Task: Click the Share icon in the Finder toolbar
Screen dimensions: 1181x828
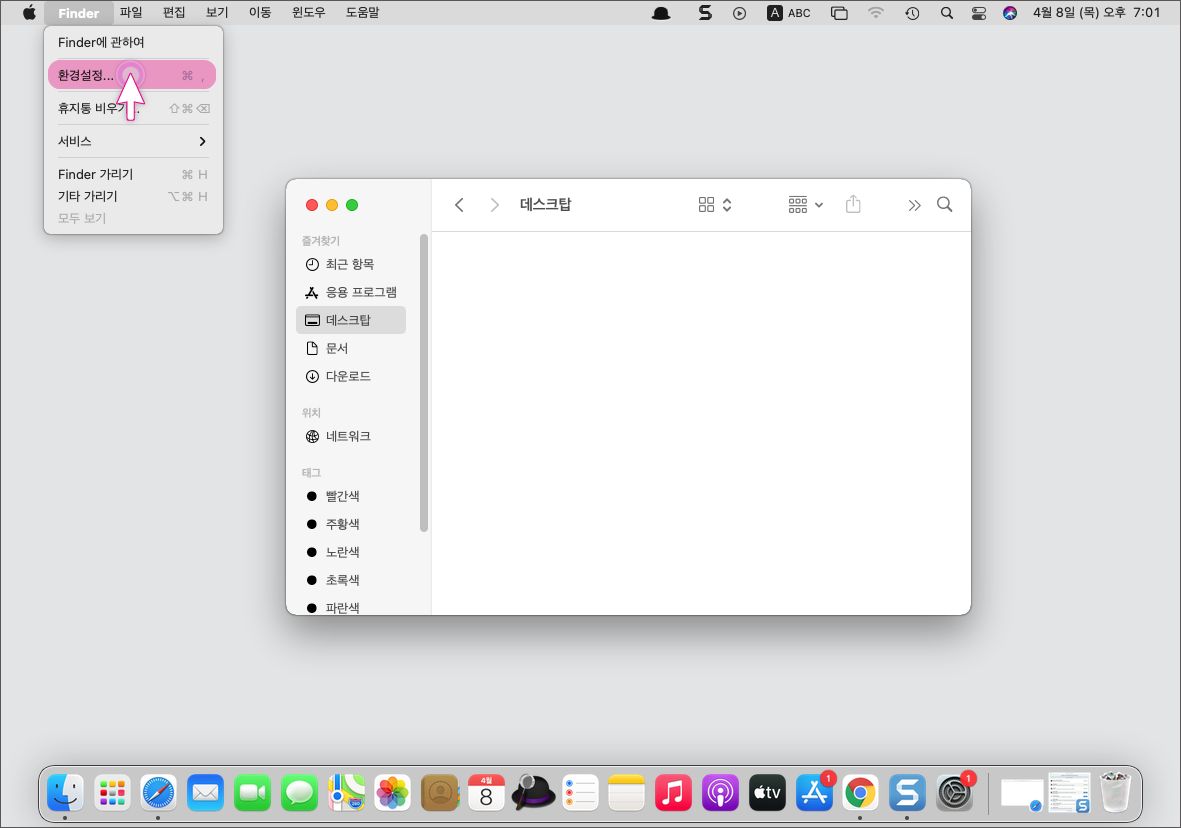Action: click(x=853, y=204)
